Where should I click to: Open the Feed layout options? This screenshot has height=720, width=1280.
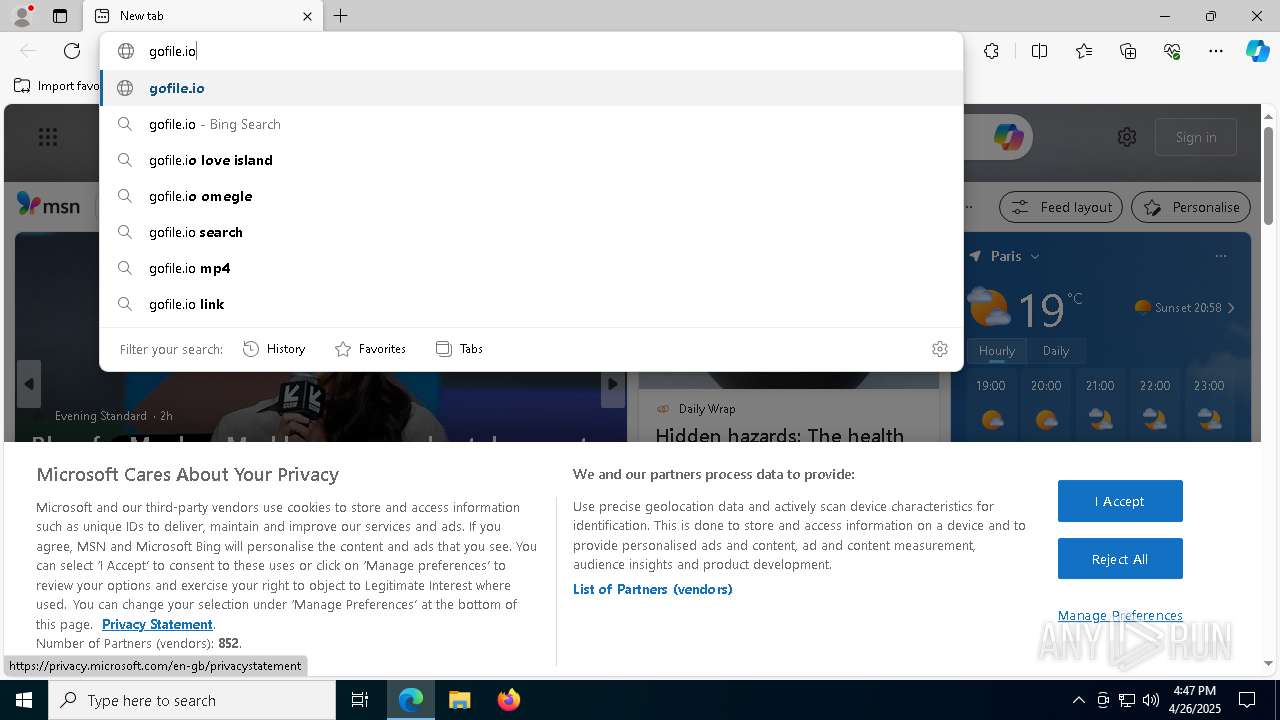[x=1061, y=207]
